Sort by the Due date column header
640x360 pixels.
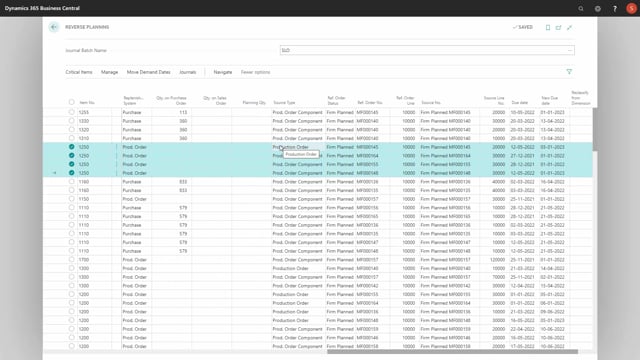[x=520, y=103]
